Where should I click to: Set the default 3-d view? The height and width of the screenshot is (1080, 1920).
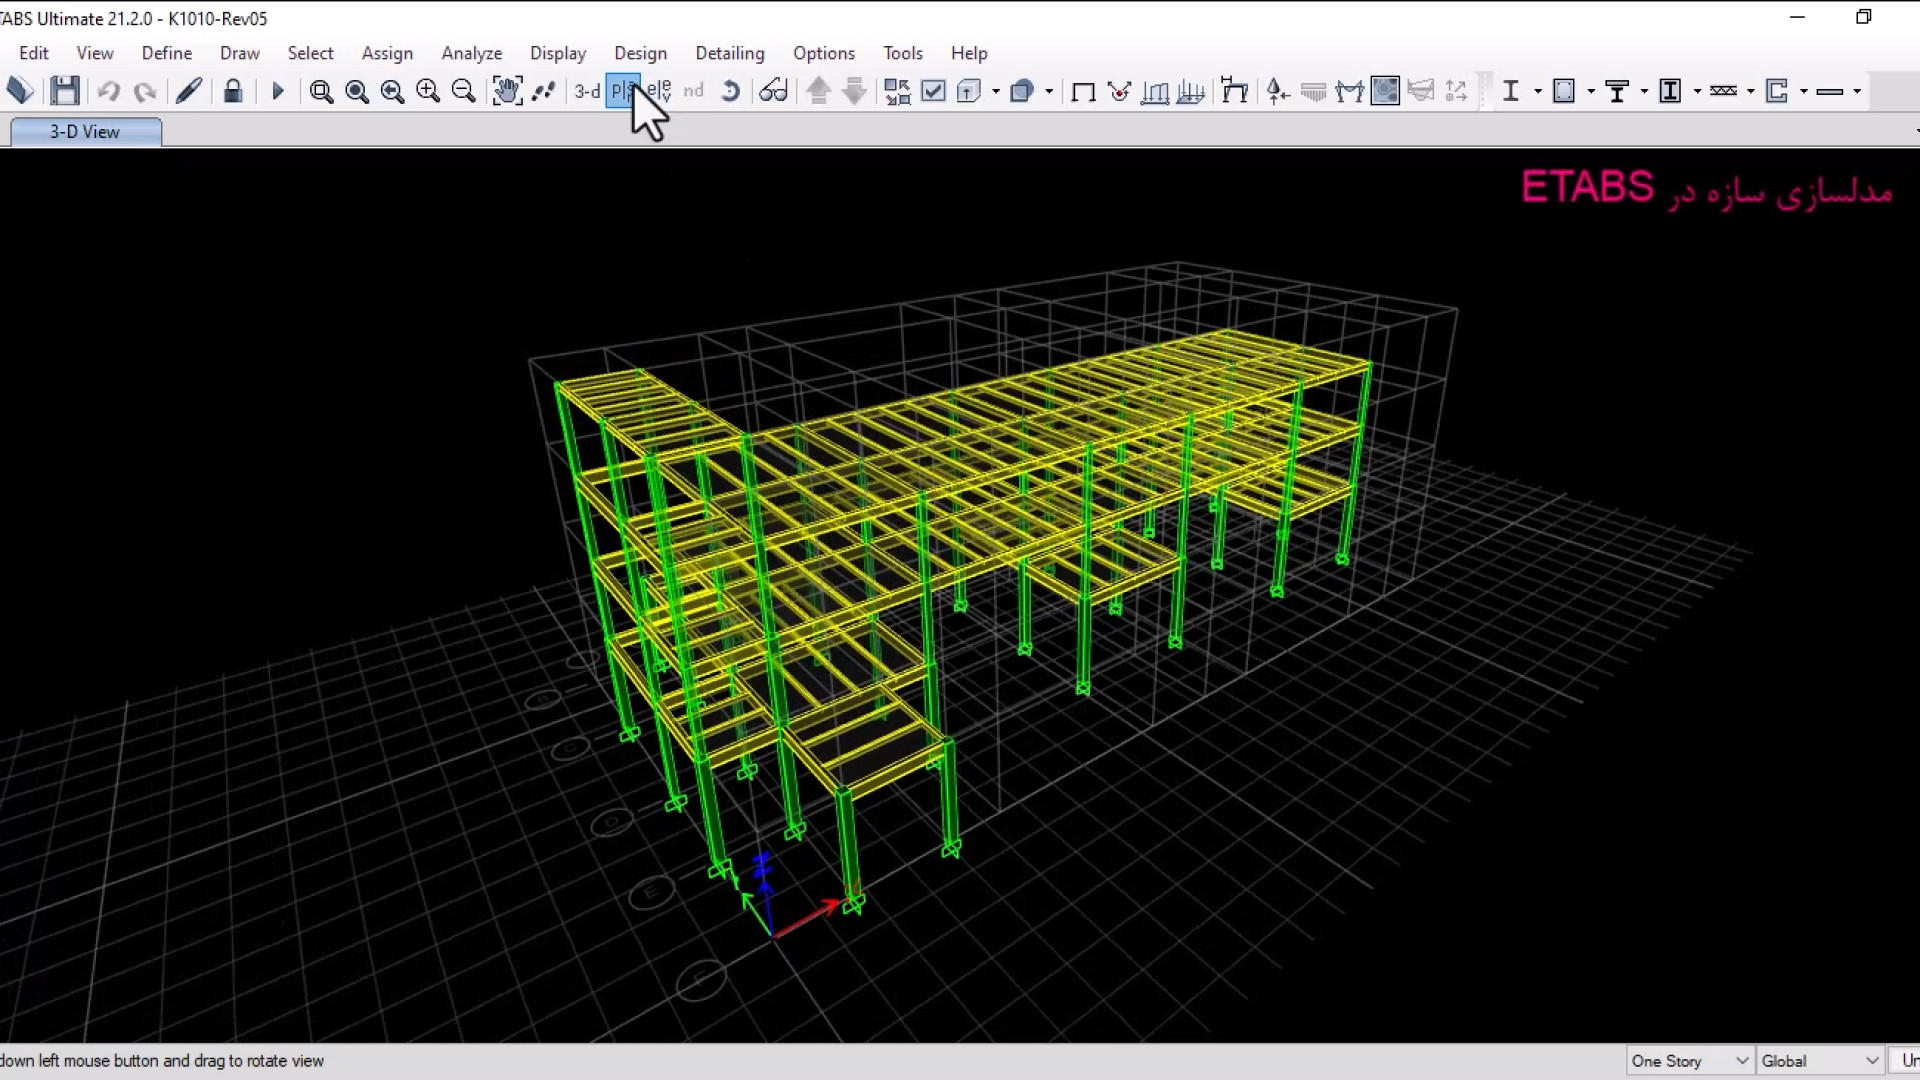click(x=587, y=92)
